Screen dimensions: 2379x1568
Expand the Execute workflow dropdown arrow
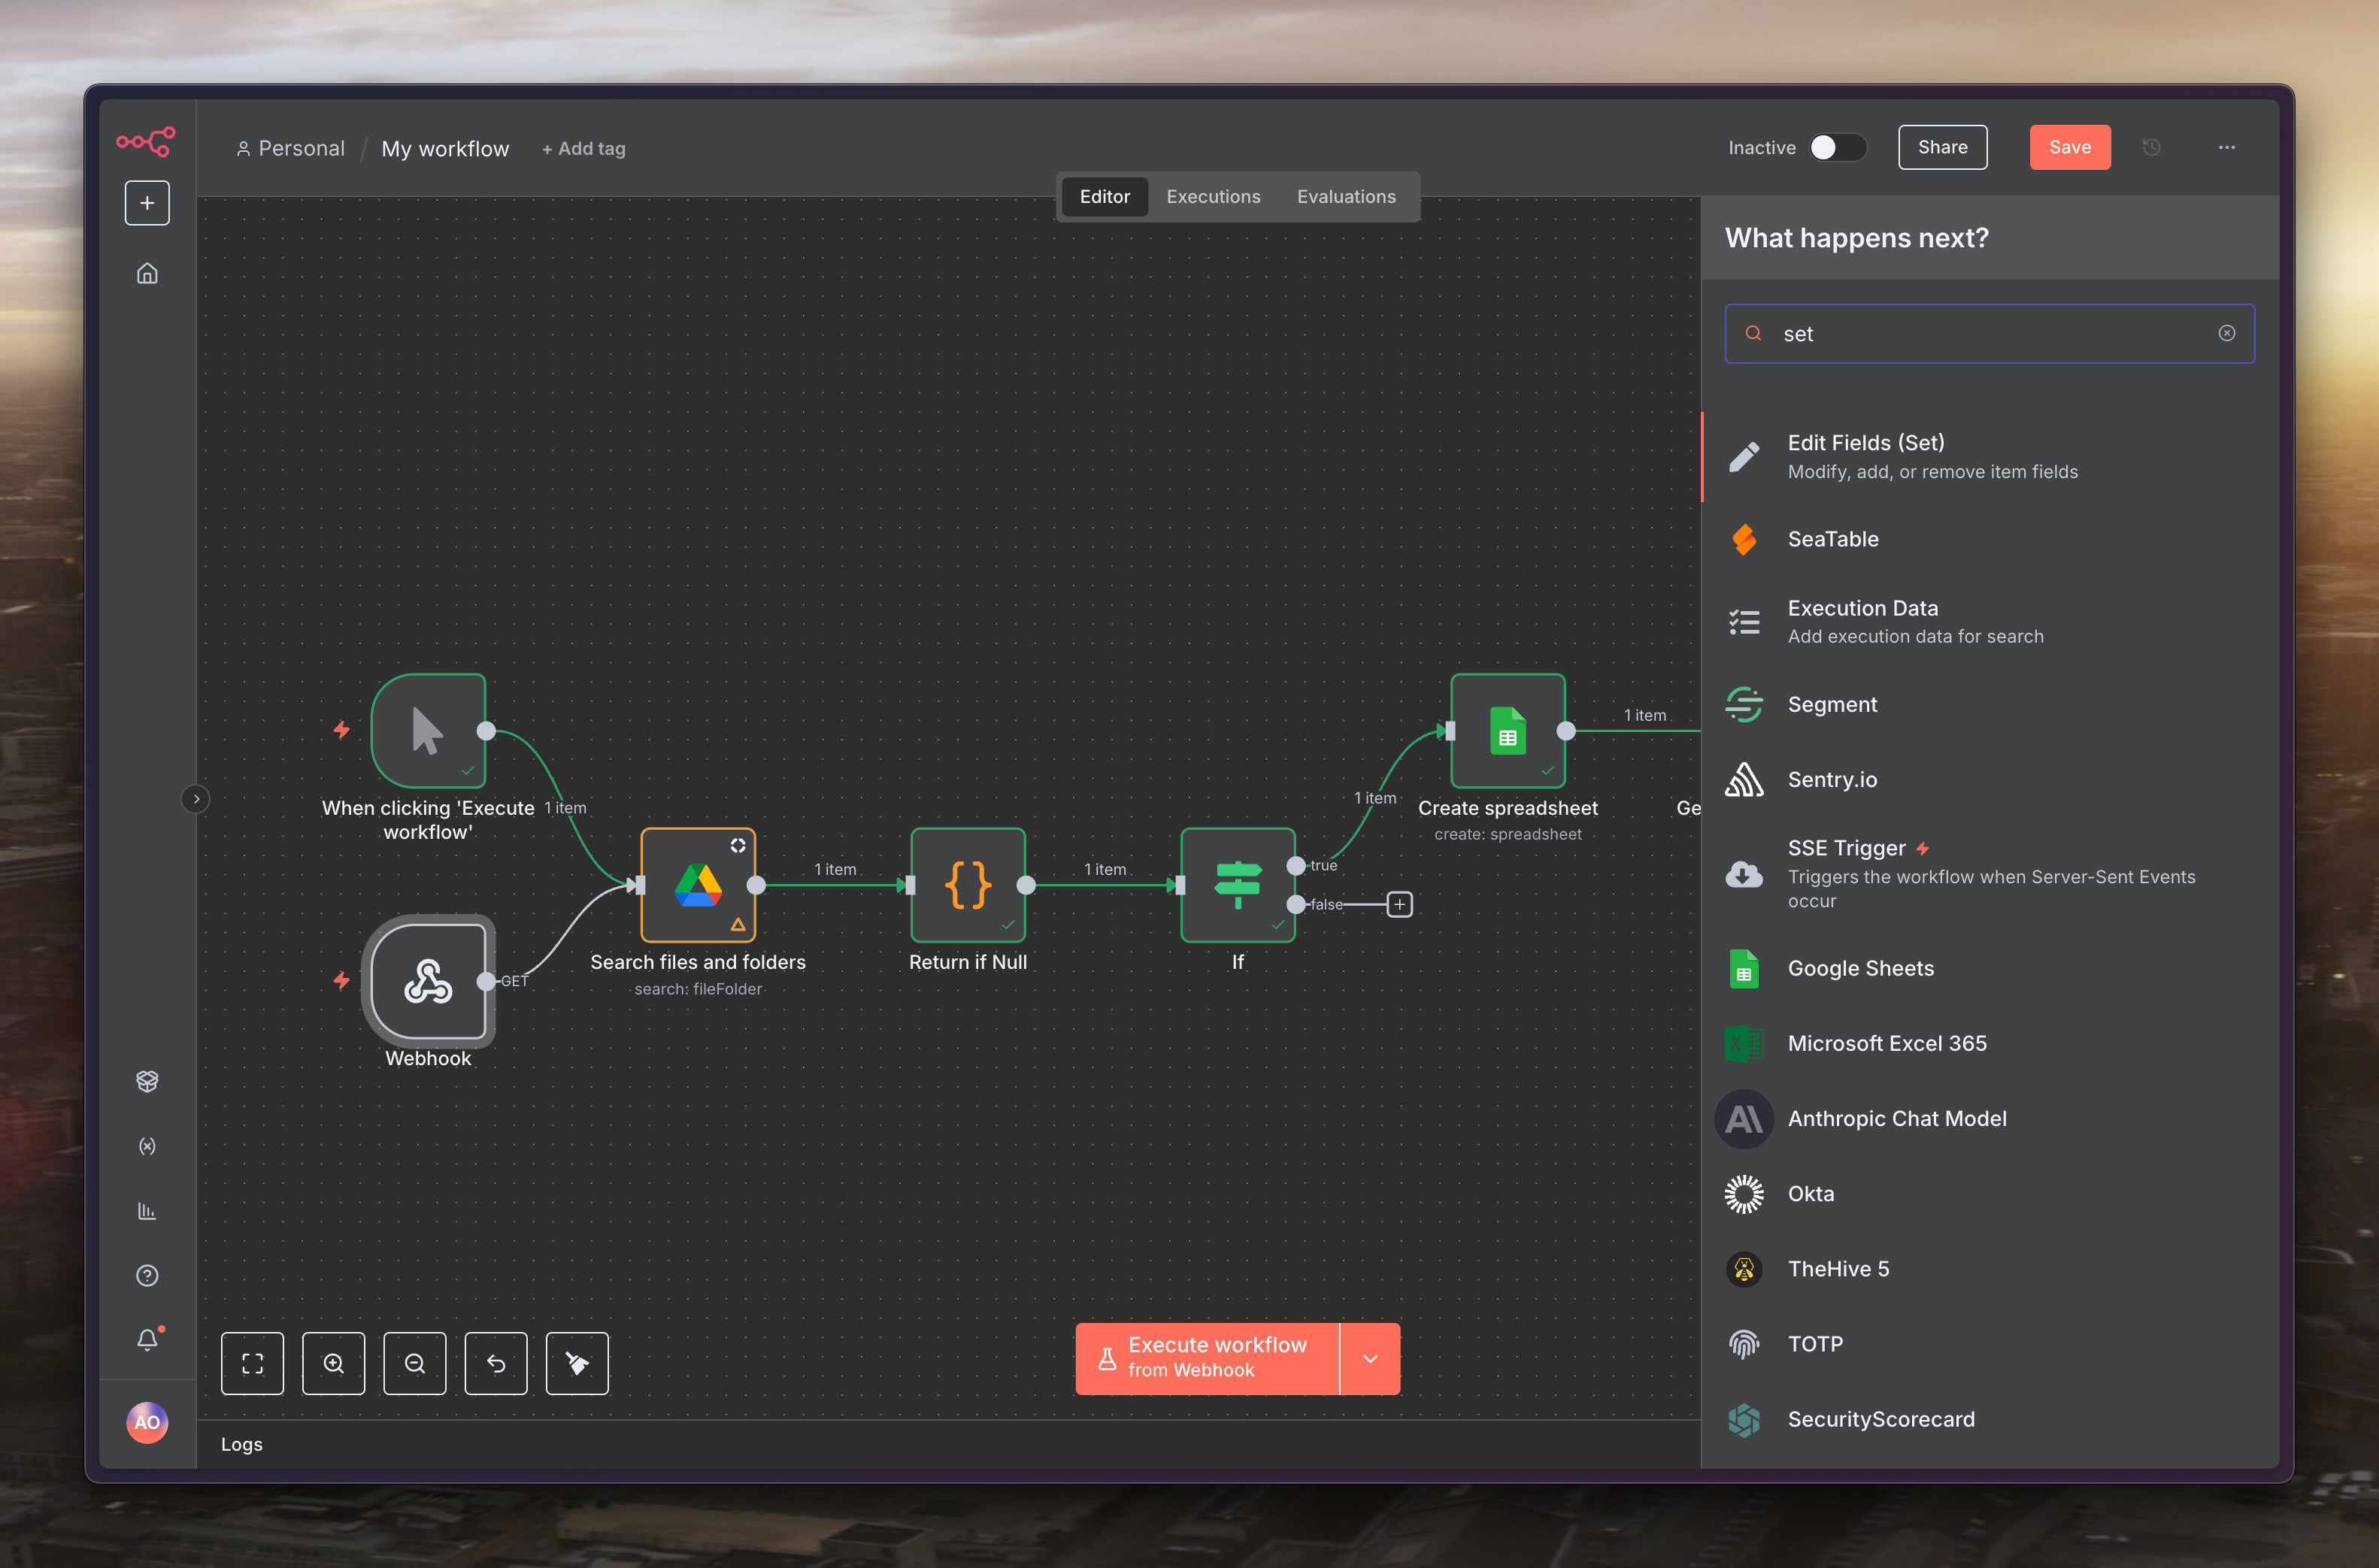pos(1370,1358)
